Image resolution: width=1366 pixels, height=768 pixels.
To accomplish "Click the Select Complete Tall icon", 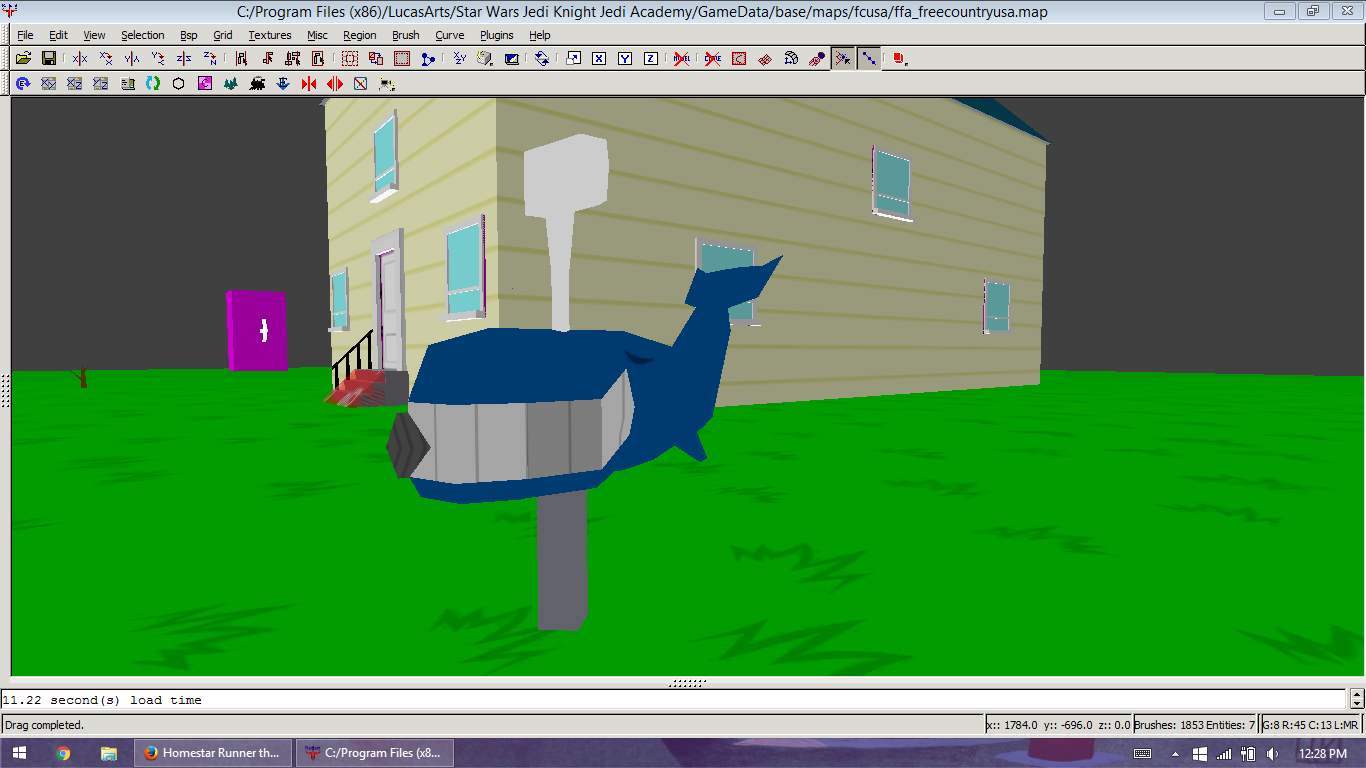I will 241,58.
